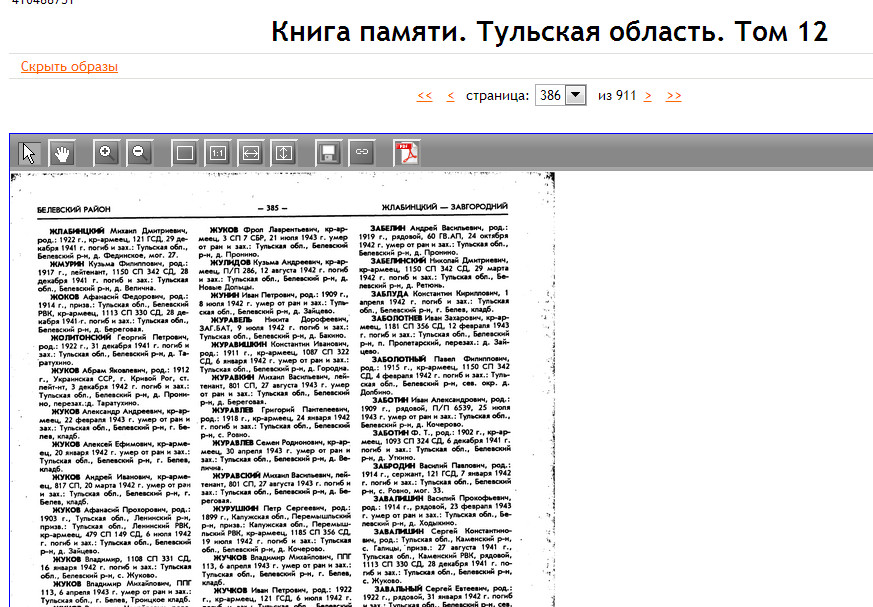The width and height of the screenshot is (873, 607).
Task: Click the 'Скрыть образы' link
Action: [x=69, y=67]
